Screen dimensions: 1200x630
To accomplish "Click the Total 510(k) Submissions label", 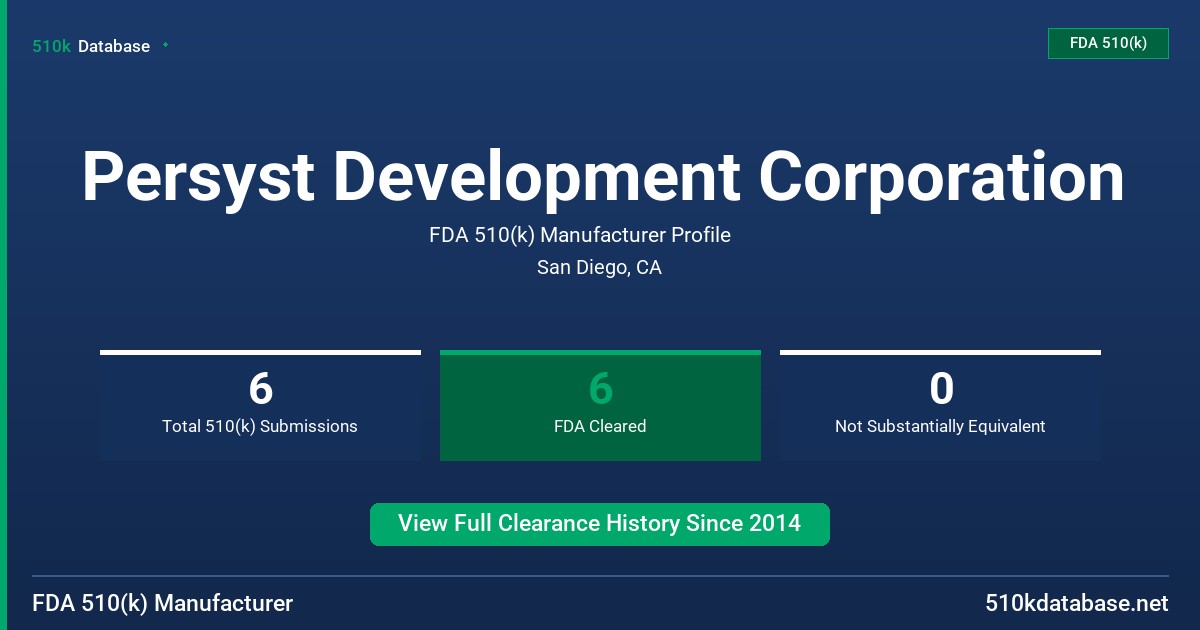I will [260, 426].
